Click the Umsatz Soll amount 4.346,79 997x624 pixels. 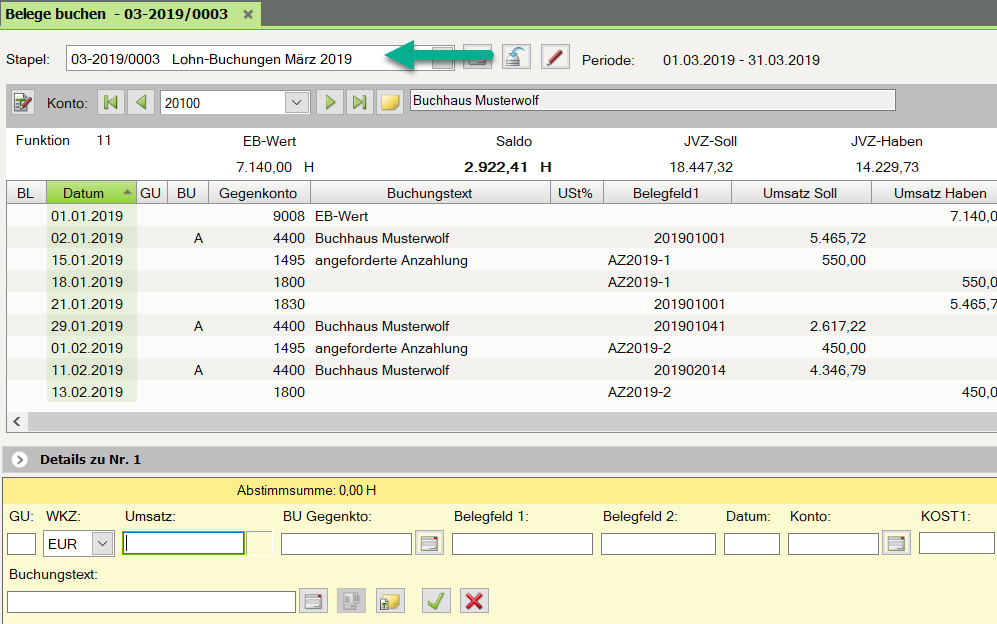[837, 370]
